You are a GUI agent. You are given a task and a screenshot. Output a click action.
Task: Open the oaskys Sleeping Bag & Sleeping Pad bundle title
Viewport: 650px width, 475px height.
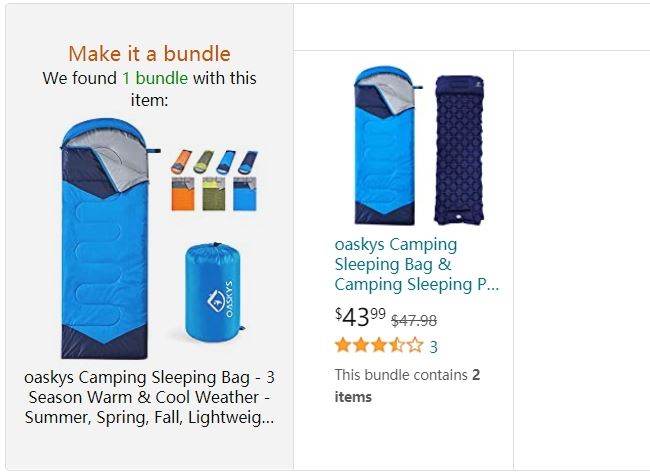[416, 264]
